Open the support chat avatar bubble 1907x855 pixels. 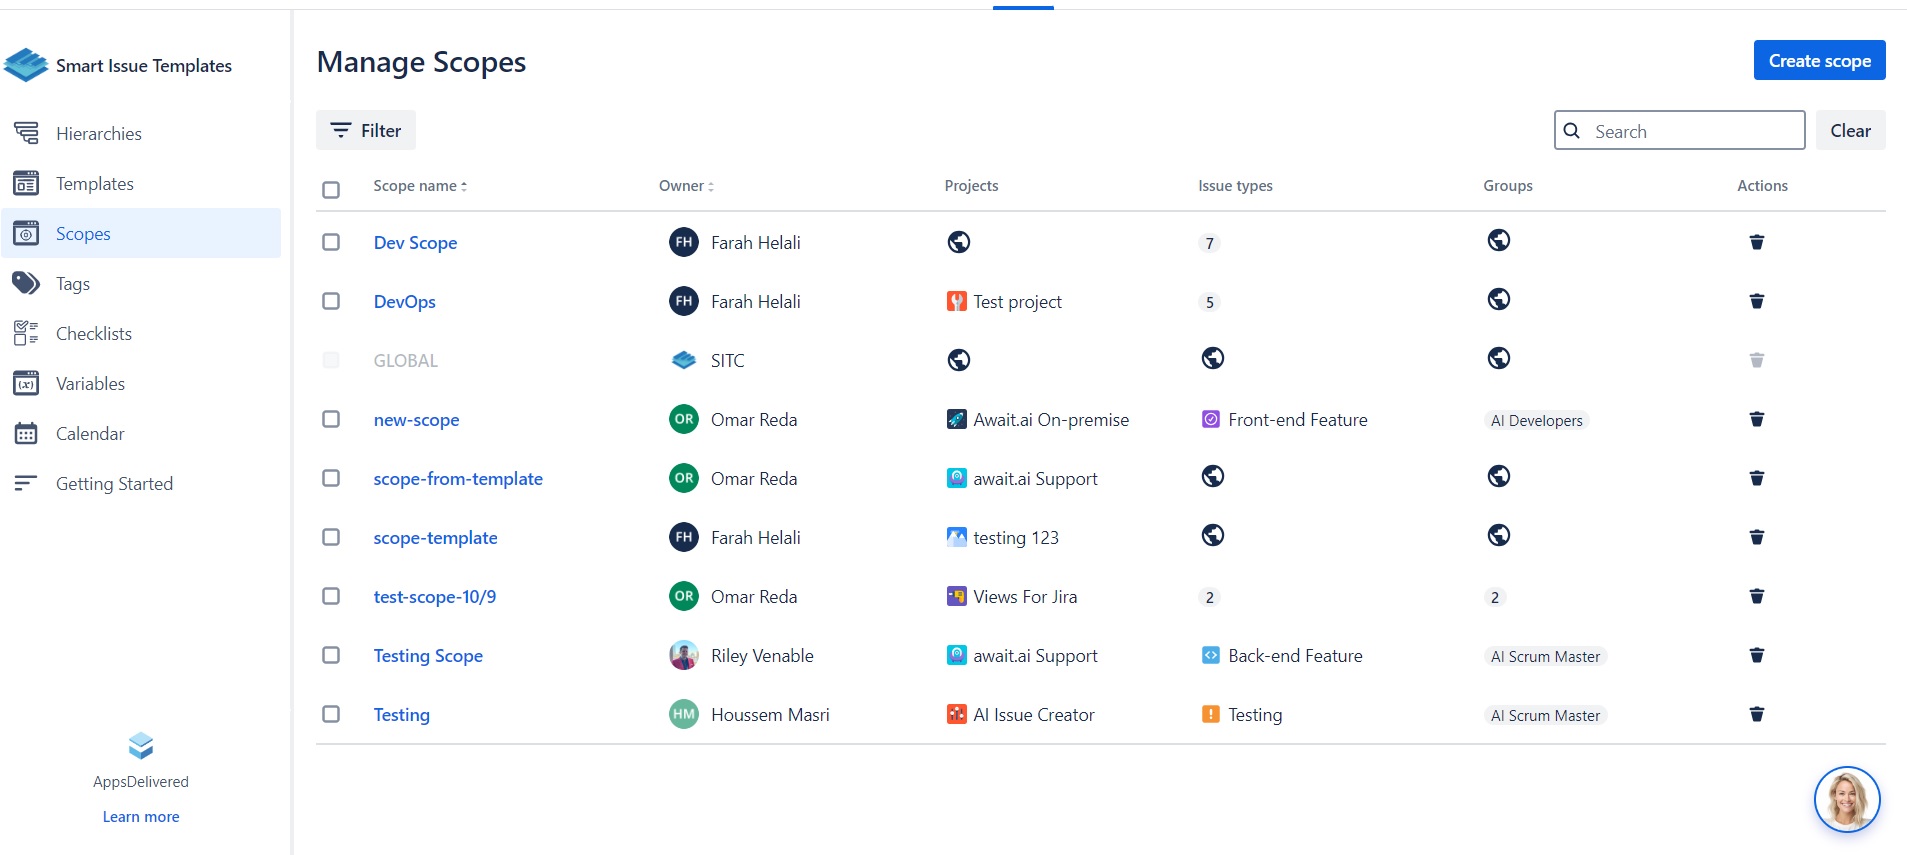coord(1846,799)
